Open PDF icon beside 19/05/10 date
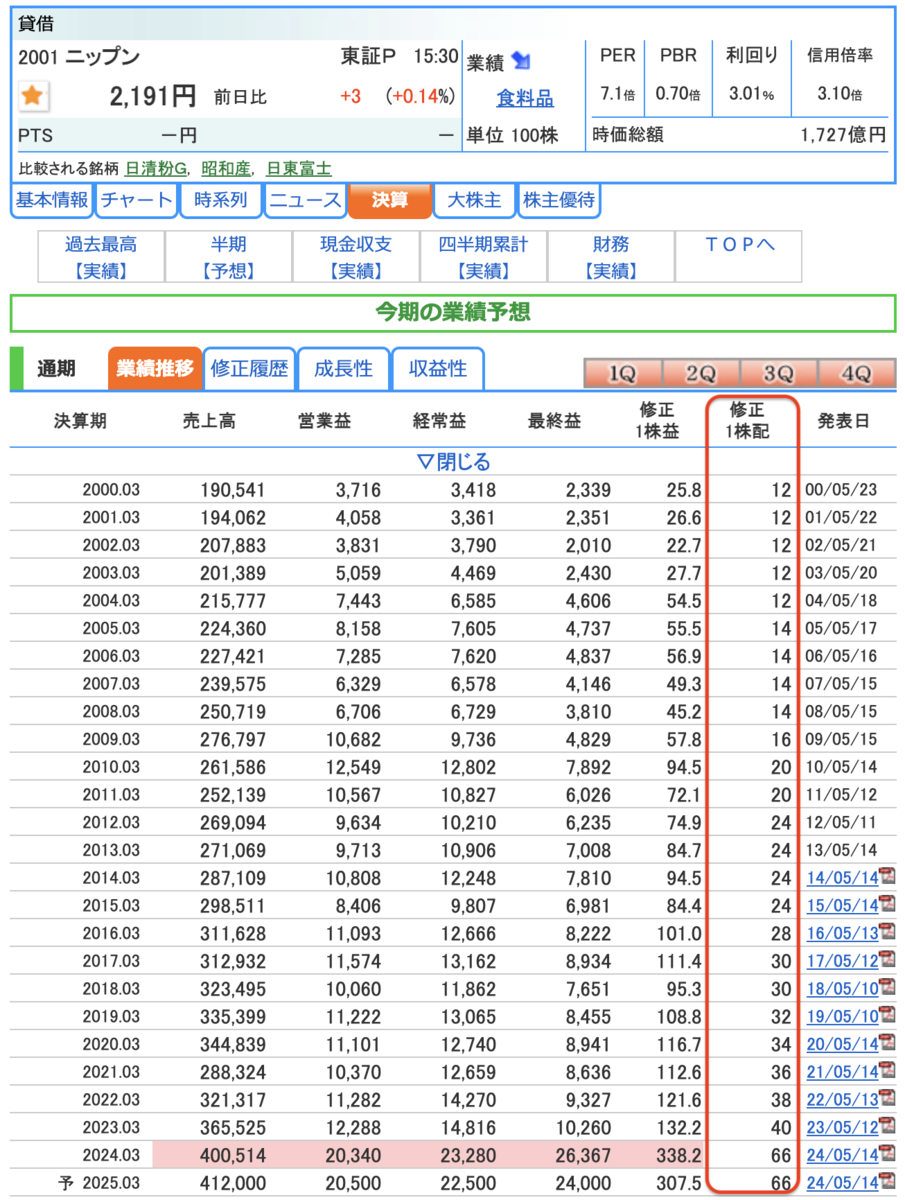This screenshot has height=1200, width=905. (886, 1017)
